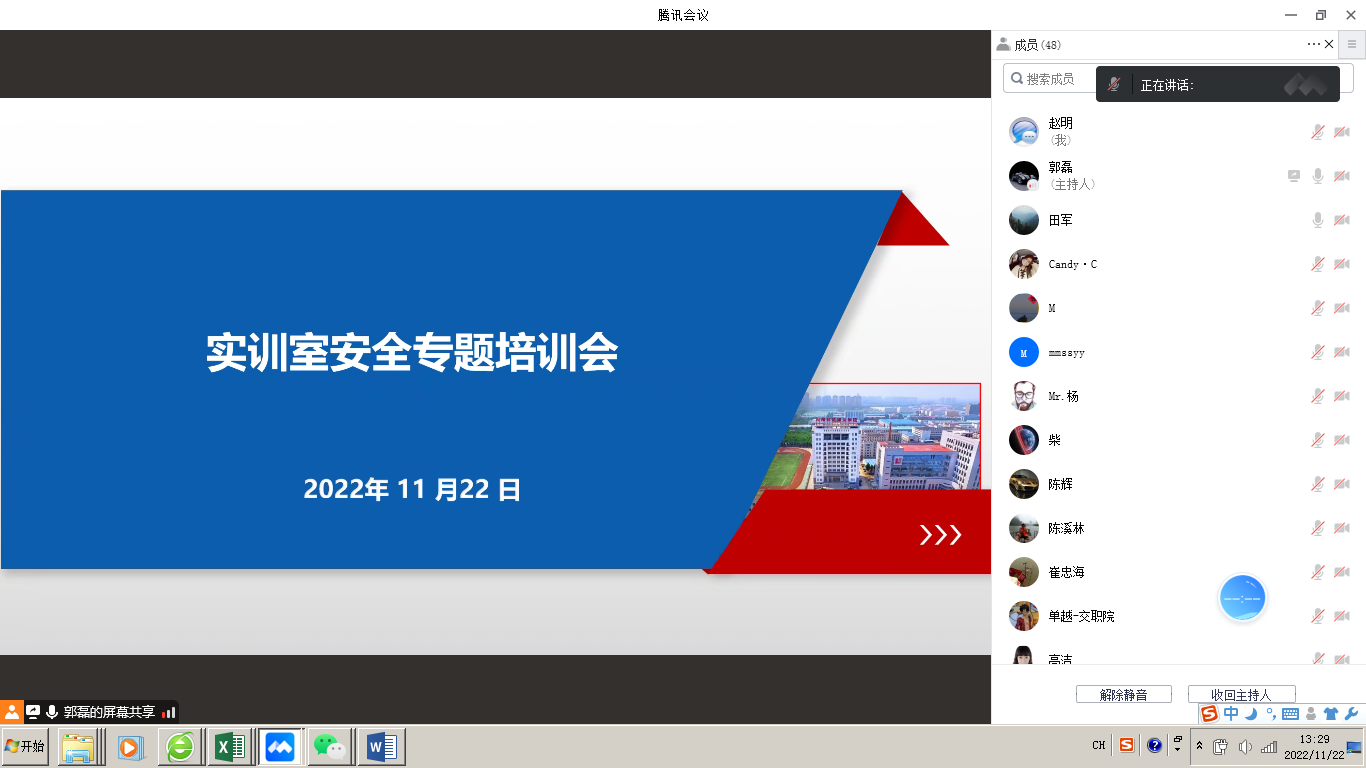Open the 开始 start menu

coord(25,746)
